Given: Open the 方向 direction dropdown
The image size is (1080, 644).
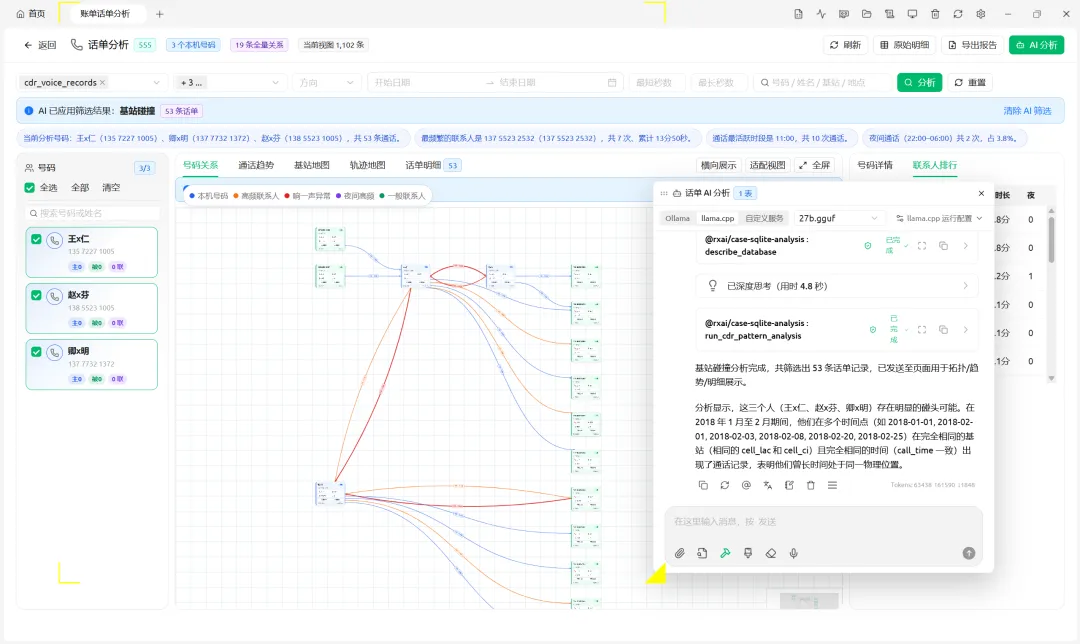Looking at the screenshot, I should click(x=326, y=83).
